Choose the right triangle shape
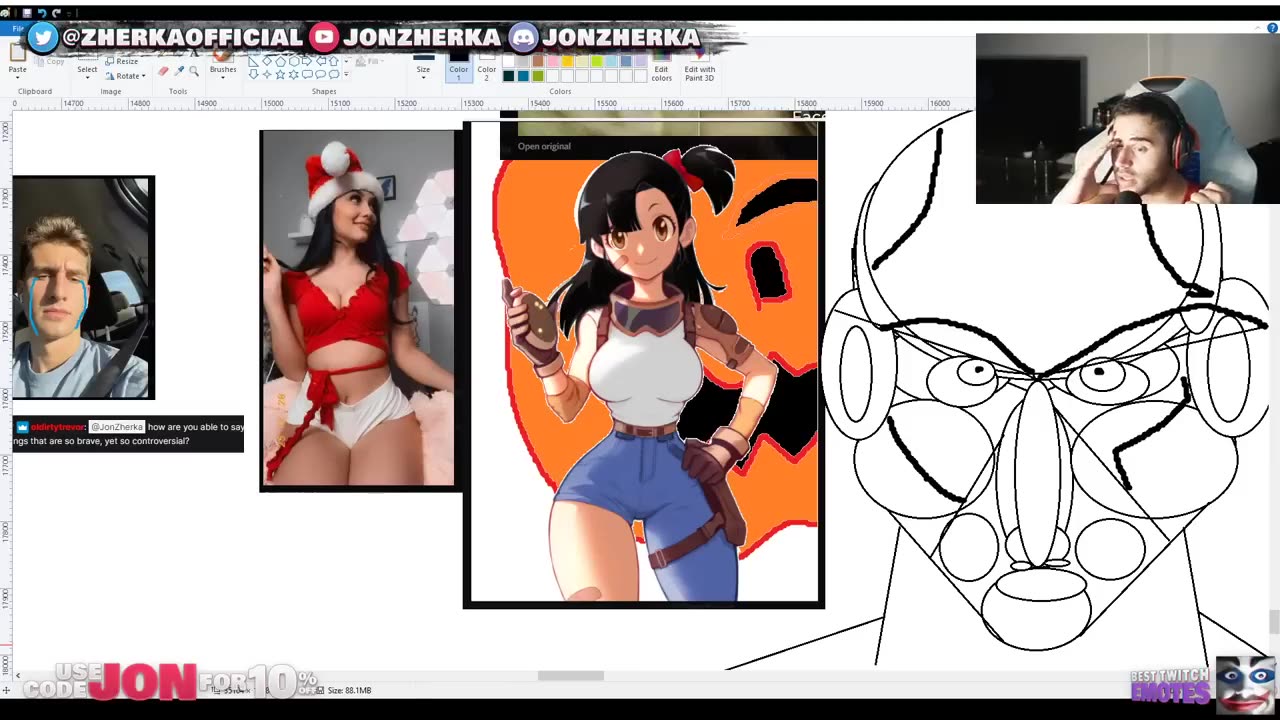The height and width of the screenshot is (720, 1280). point(254,61)
